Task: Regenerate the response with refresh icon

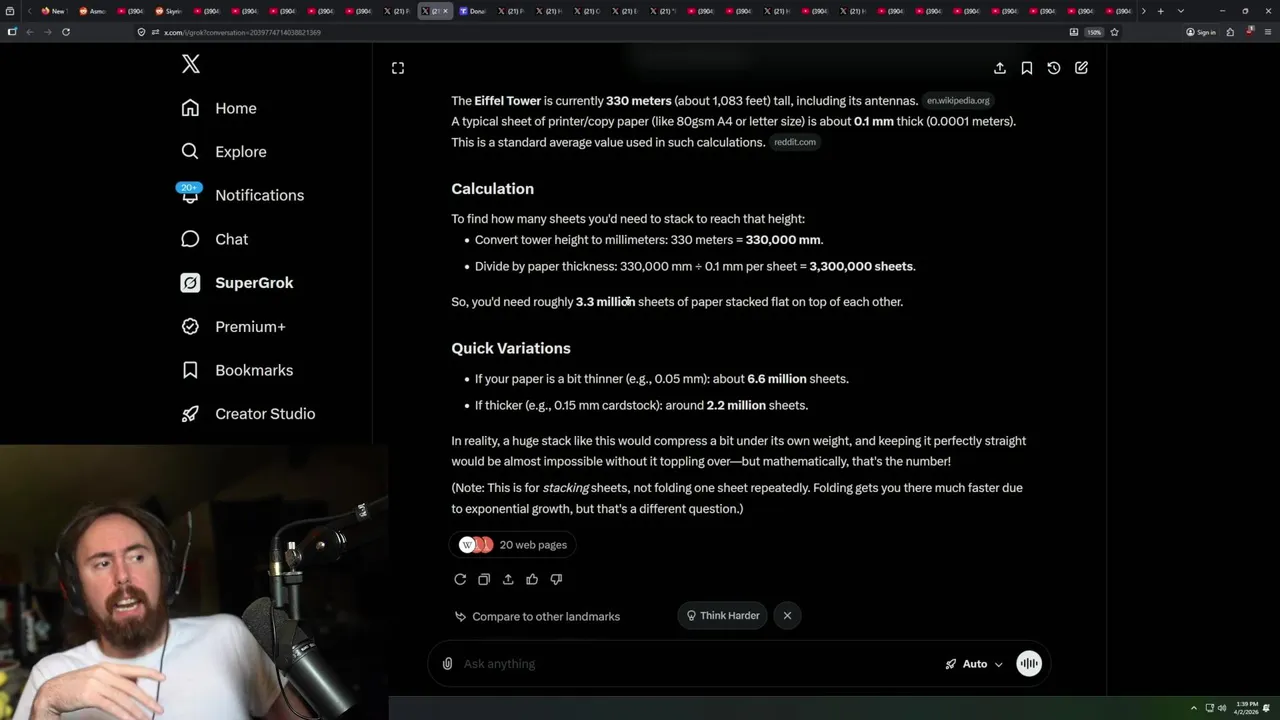Action: tap(460, 579)
